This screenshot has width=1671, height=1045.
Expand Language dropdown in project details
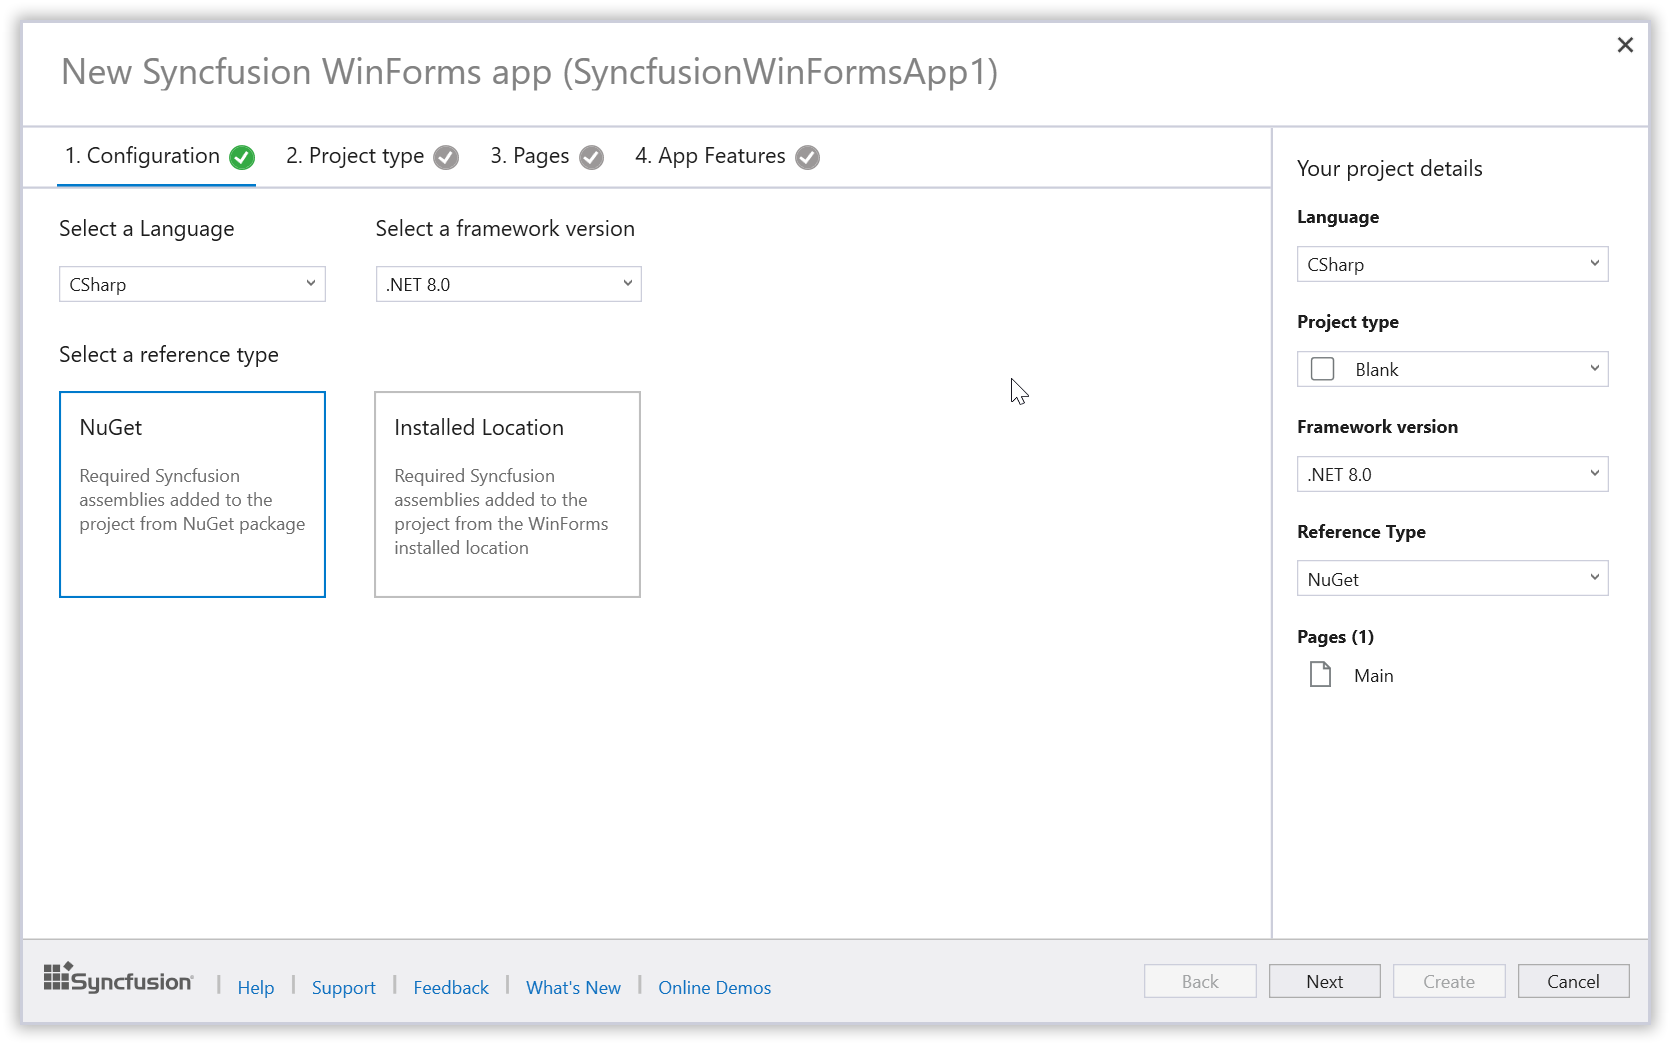click(x=1452, y=264)
